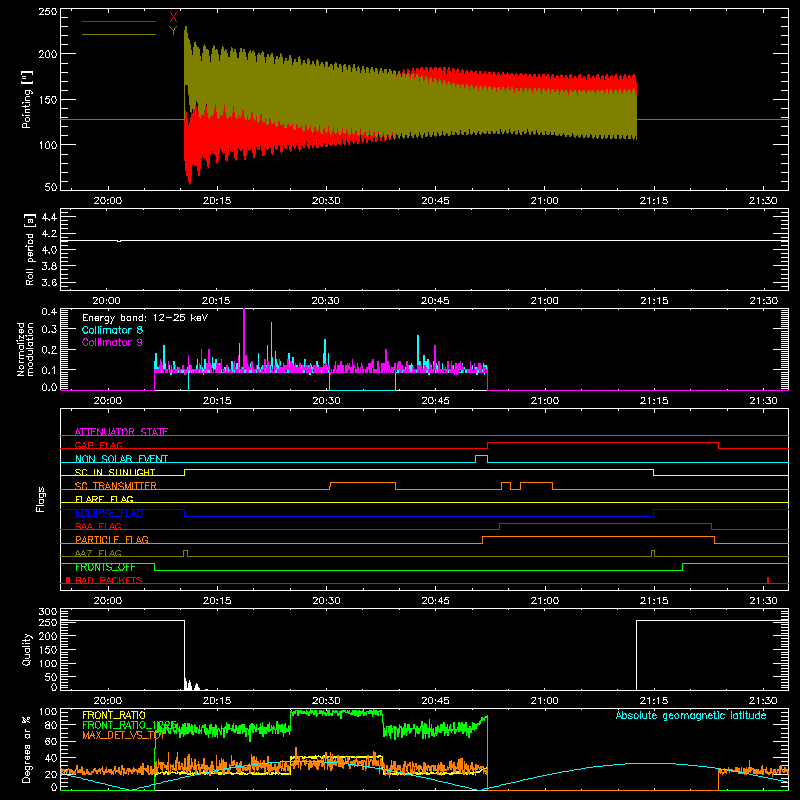The height and width of the screenshot is (800, 800).
Task: Click the 20:30 tick under Roll period plot
Action: click(x=326, y=301)
